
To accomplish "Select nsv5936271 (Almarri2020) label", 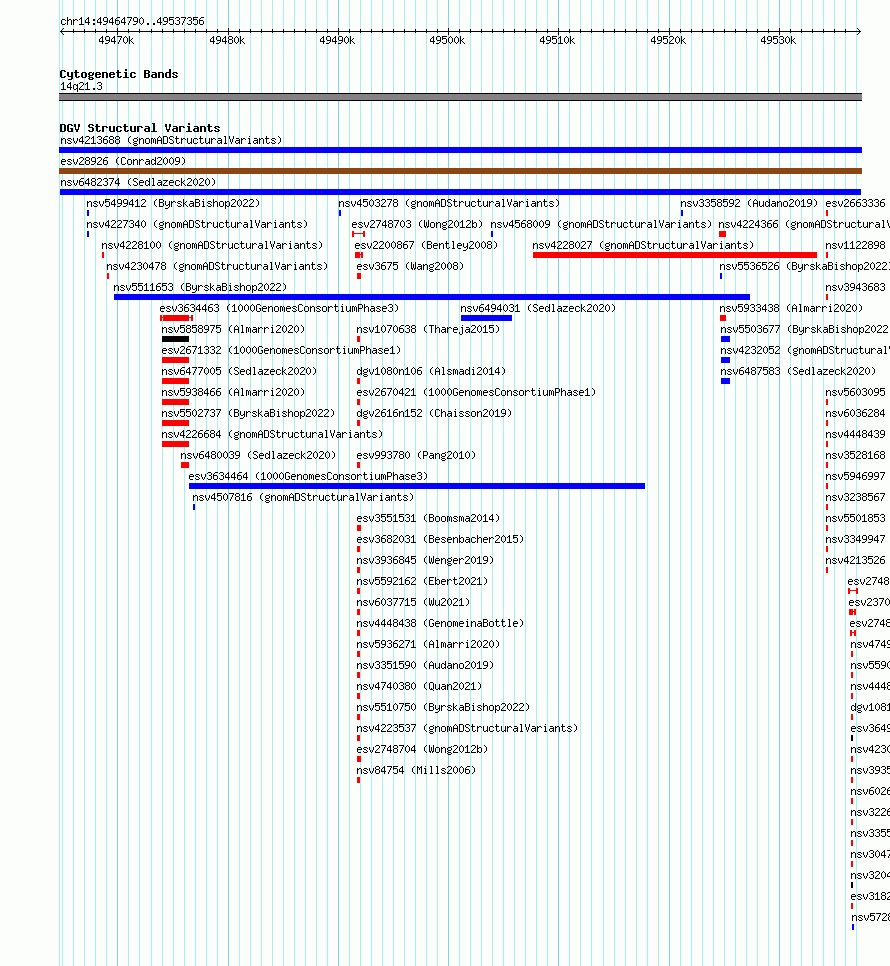I will click(428, 644).
